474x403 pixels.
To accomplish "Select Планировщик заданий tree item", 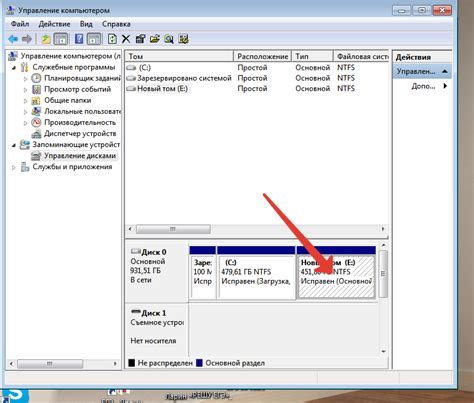I will [82, 78].
